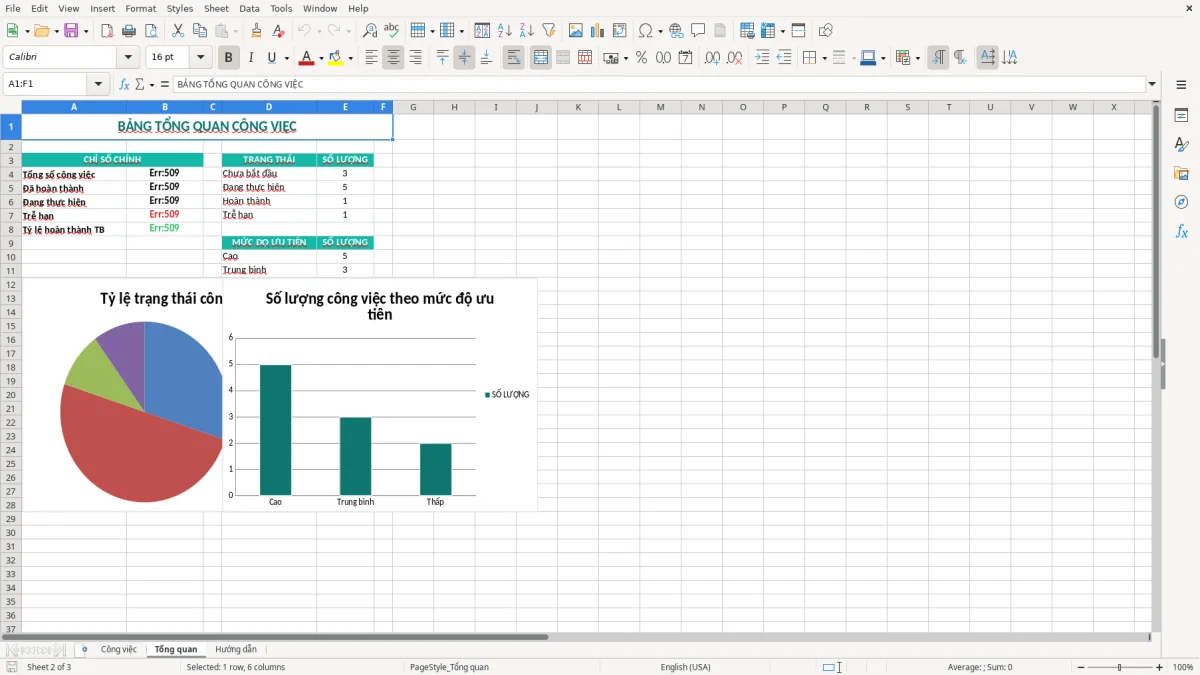Toggle AutoFilter
1200x675 pixels.
(x=549, y=31)
